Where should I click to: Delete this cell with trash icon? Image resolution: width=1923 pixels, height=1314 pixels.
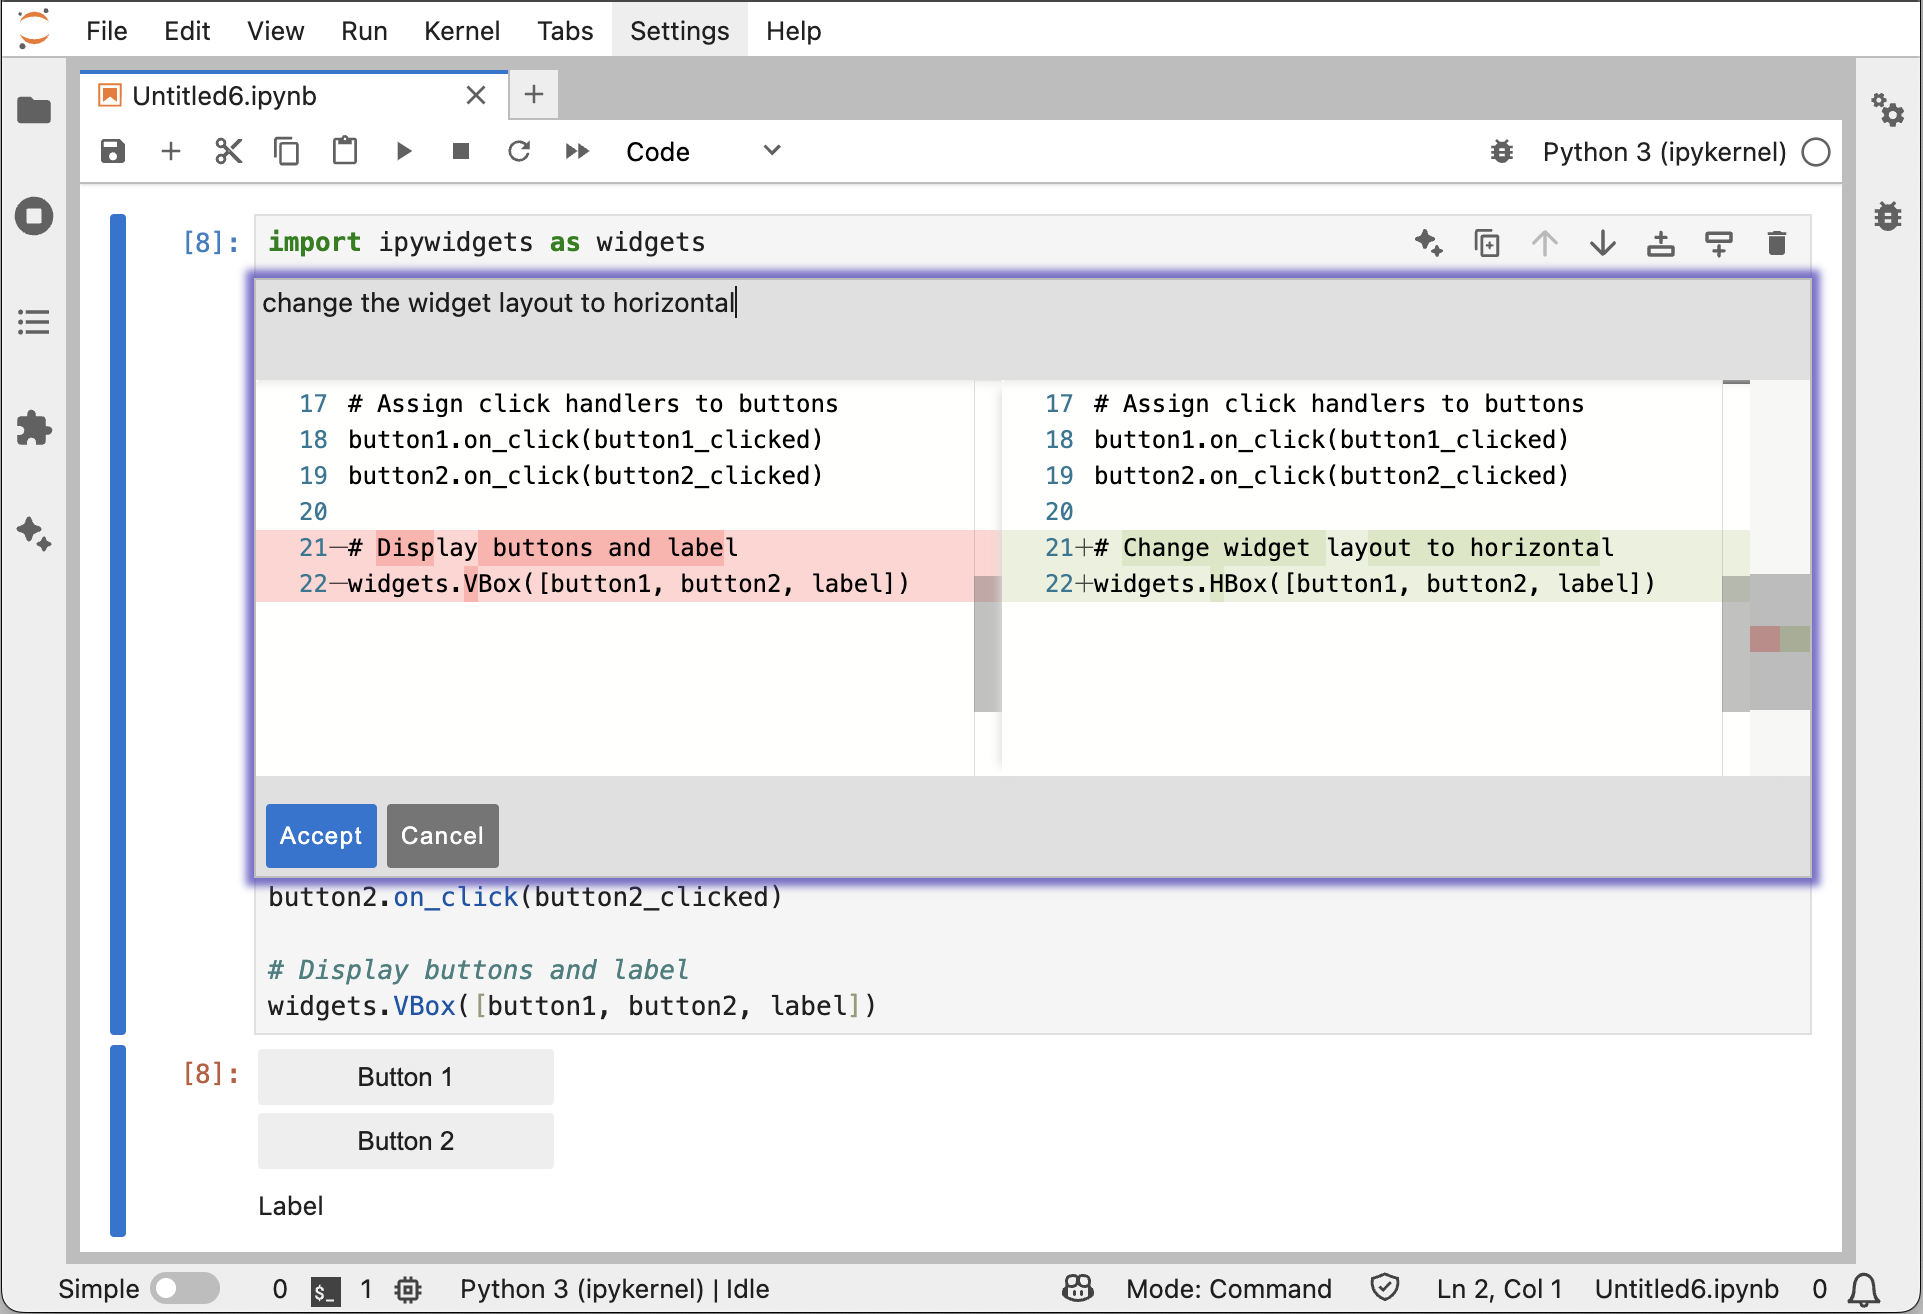click(x=1777, y=243)
